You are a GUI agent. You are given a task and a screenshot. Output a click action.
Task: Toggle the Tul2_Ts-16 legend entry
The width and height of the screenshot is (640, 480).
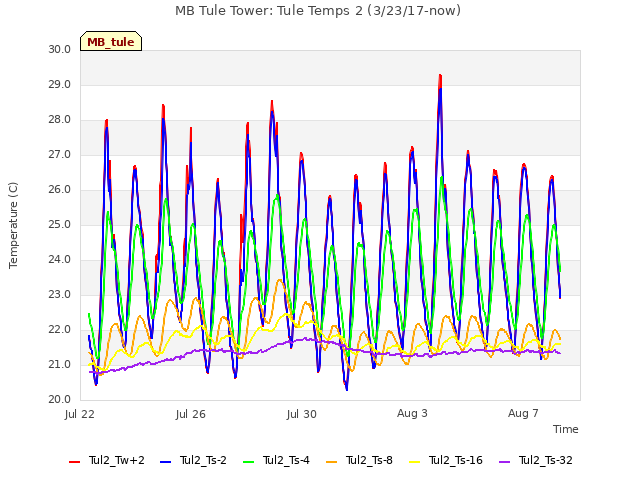pyautogui.click(x=446, y=460)
